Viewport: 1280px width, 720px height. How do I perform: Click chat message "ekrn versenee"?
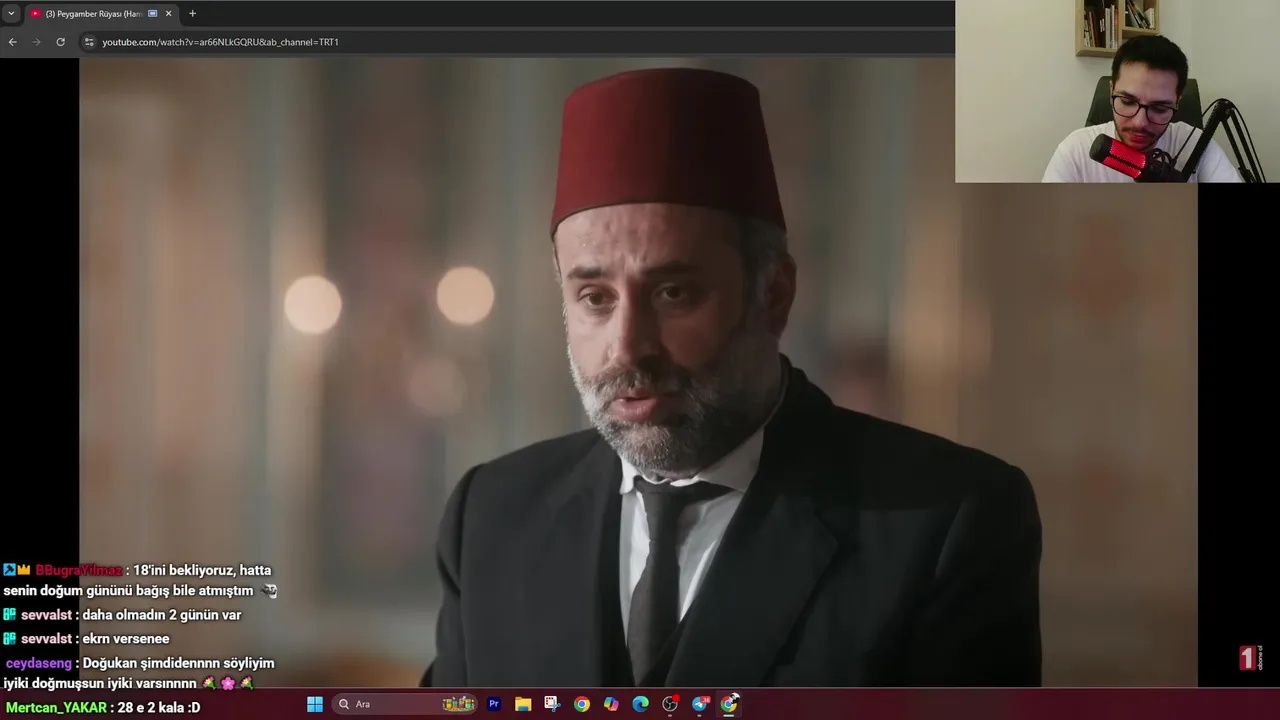pyautogui.click(x=126, y=639)
